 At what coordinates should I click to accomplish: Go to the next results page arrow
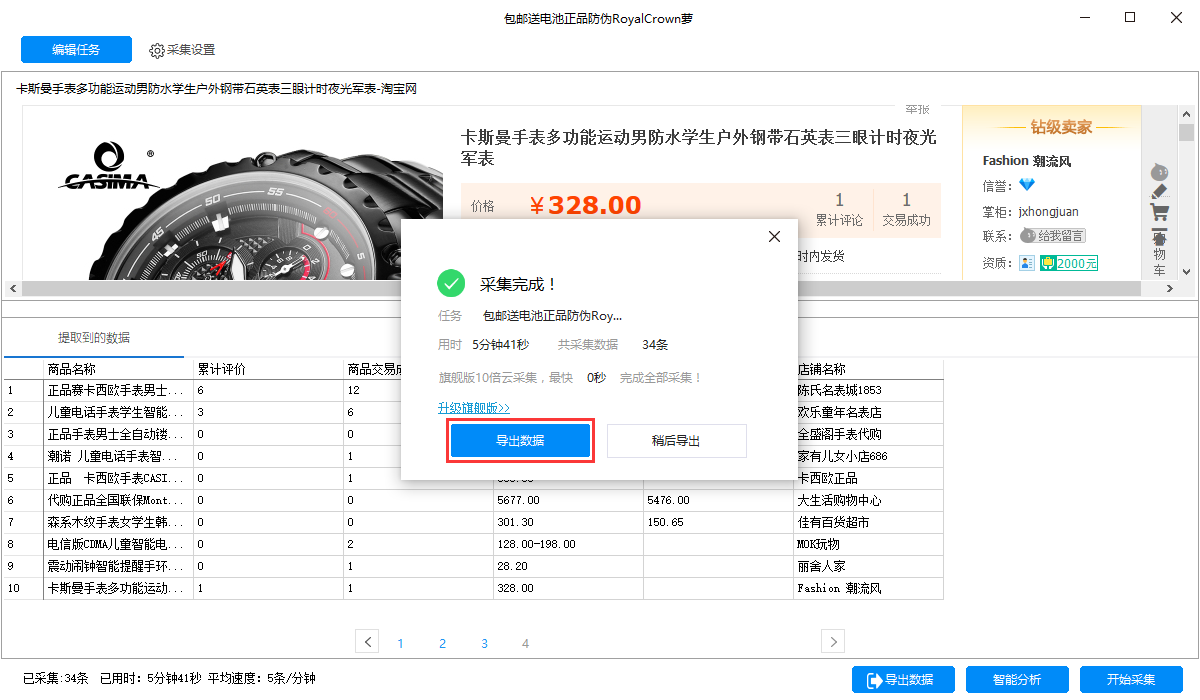833,641
